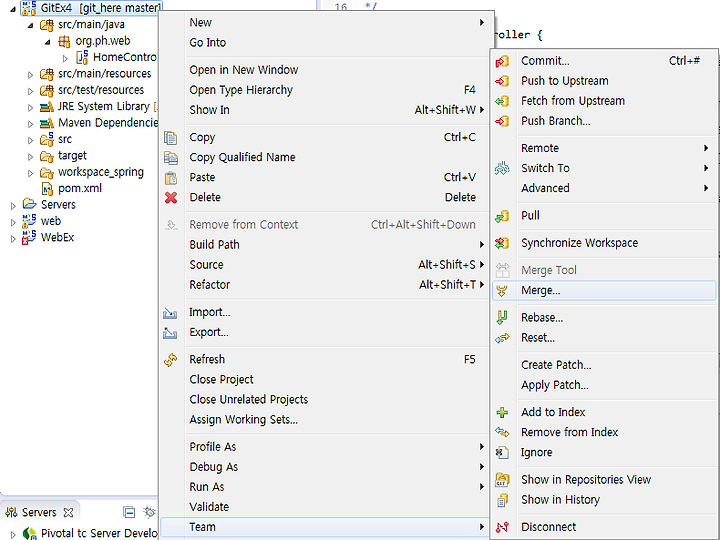Screen dimensions: 720x540
Task: Click the Rebase icon
Action: [x=502, y=318]
